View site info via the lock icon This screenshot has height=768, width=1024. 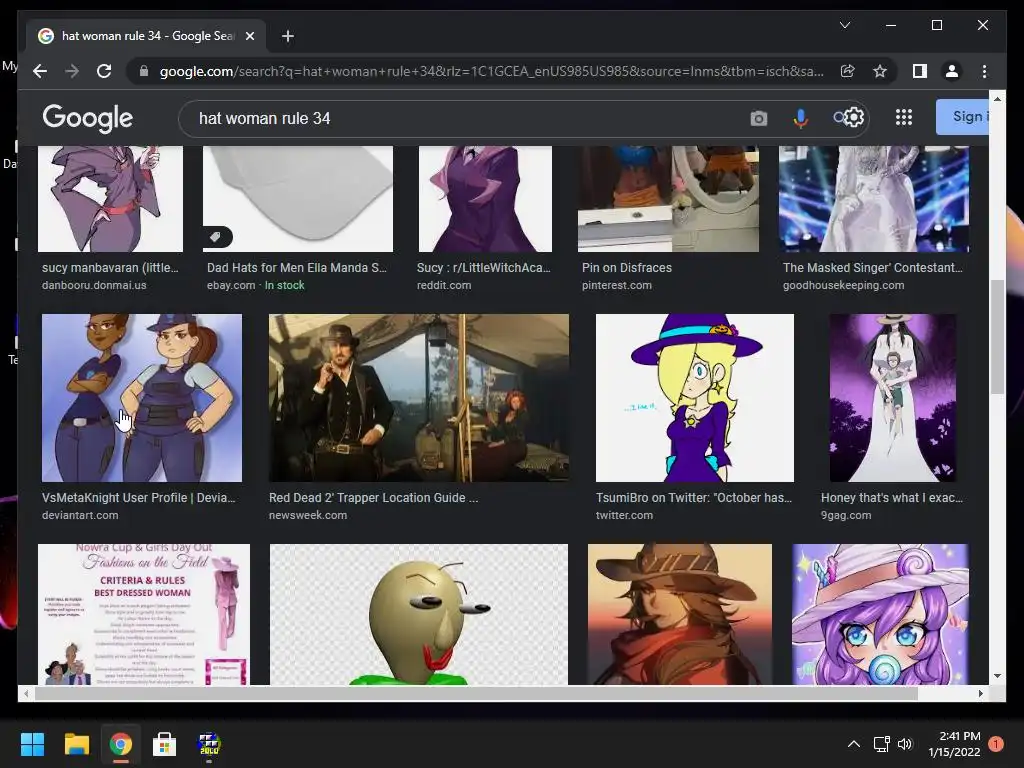point(144,71)
